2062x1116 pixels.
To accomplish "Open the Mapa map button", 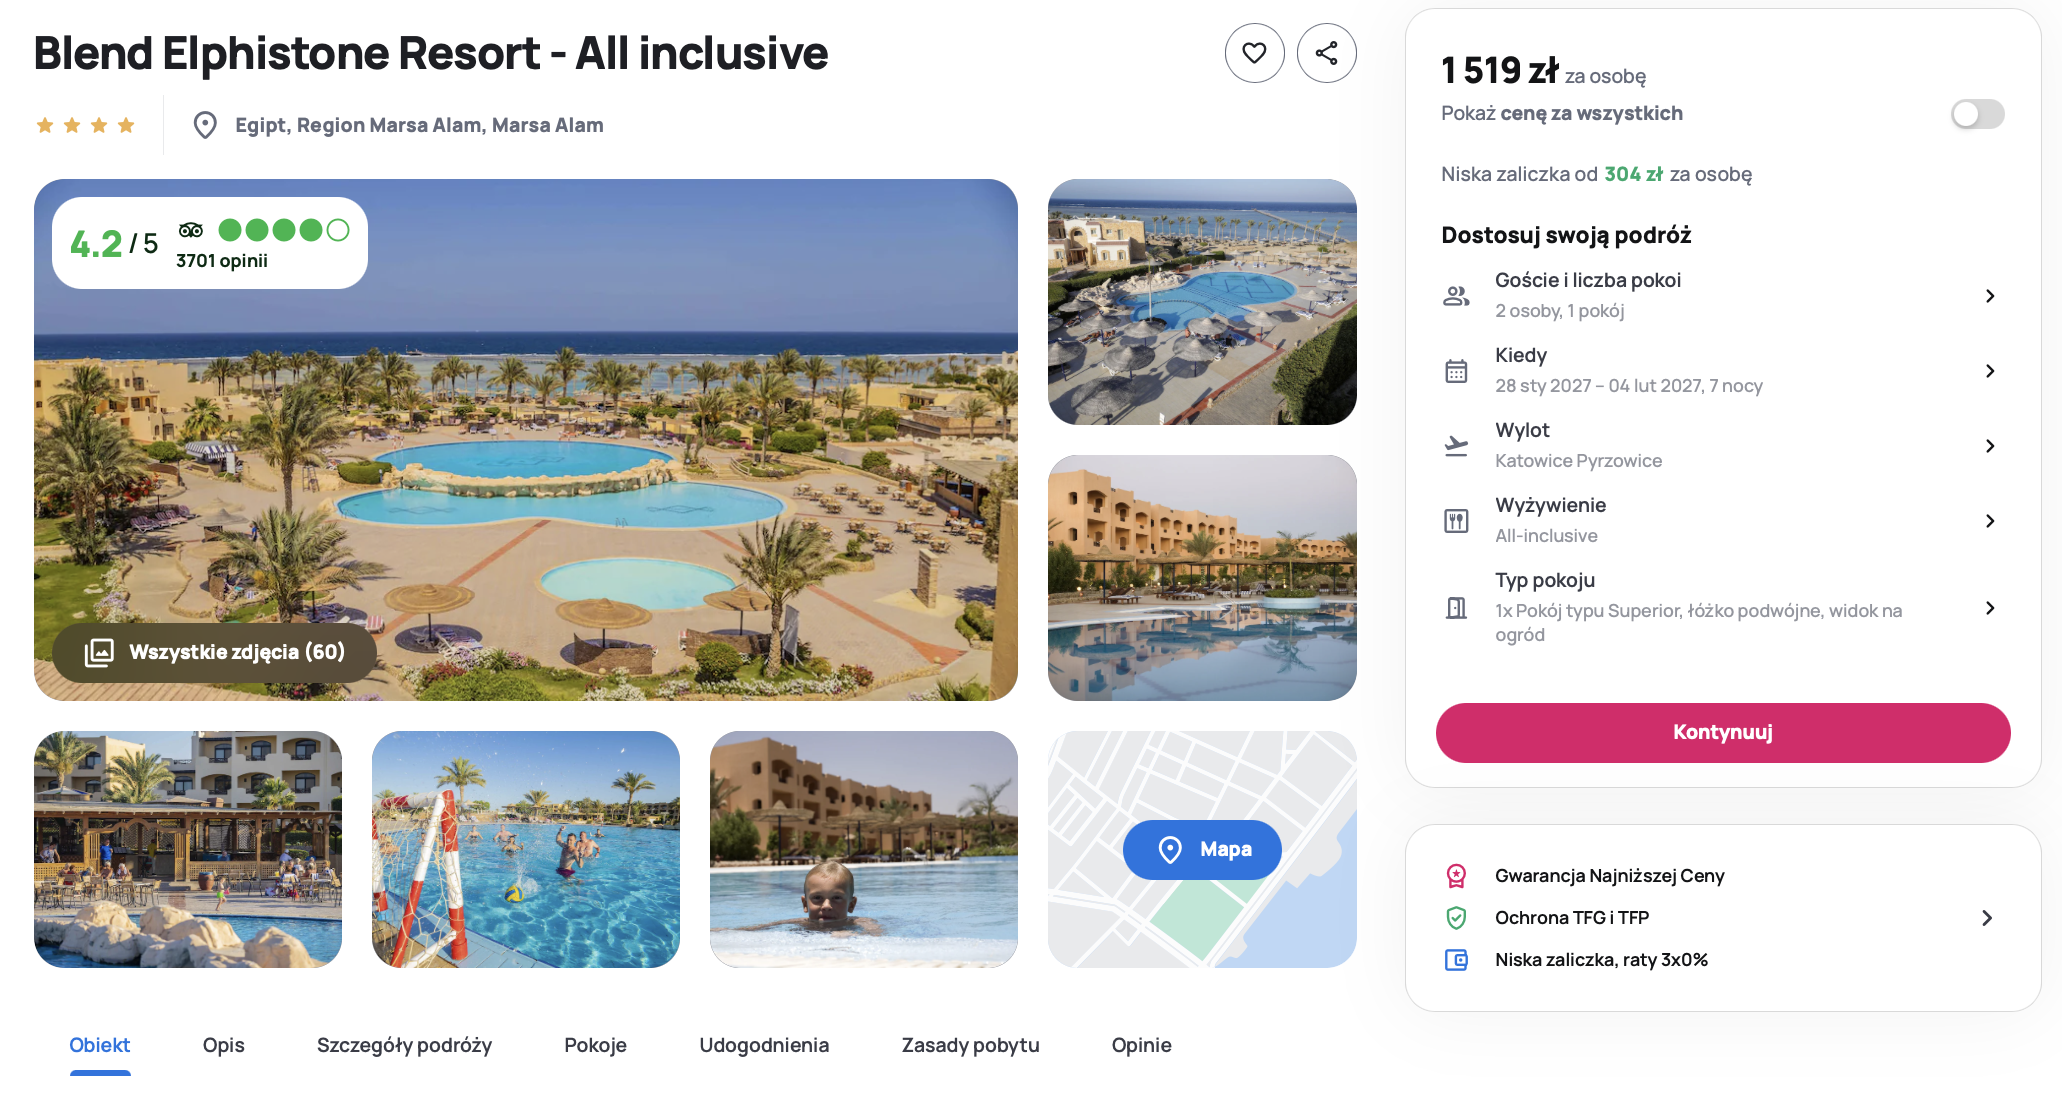I will 1202,850.
